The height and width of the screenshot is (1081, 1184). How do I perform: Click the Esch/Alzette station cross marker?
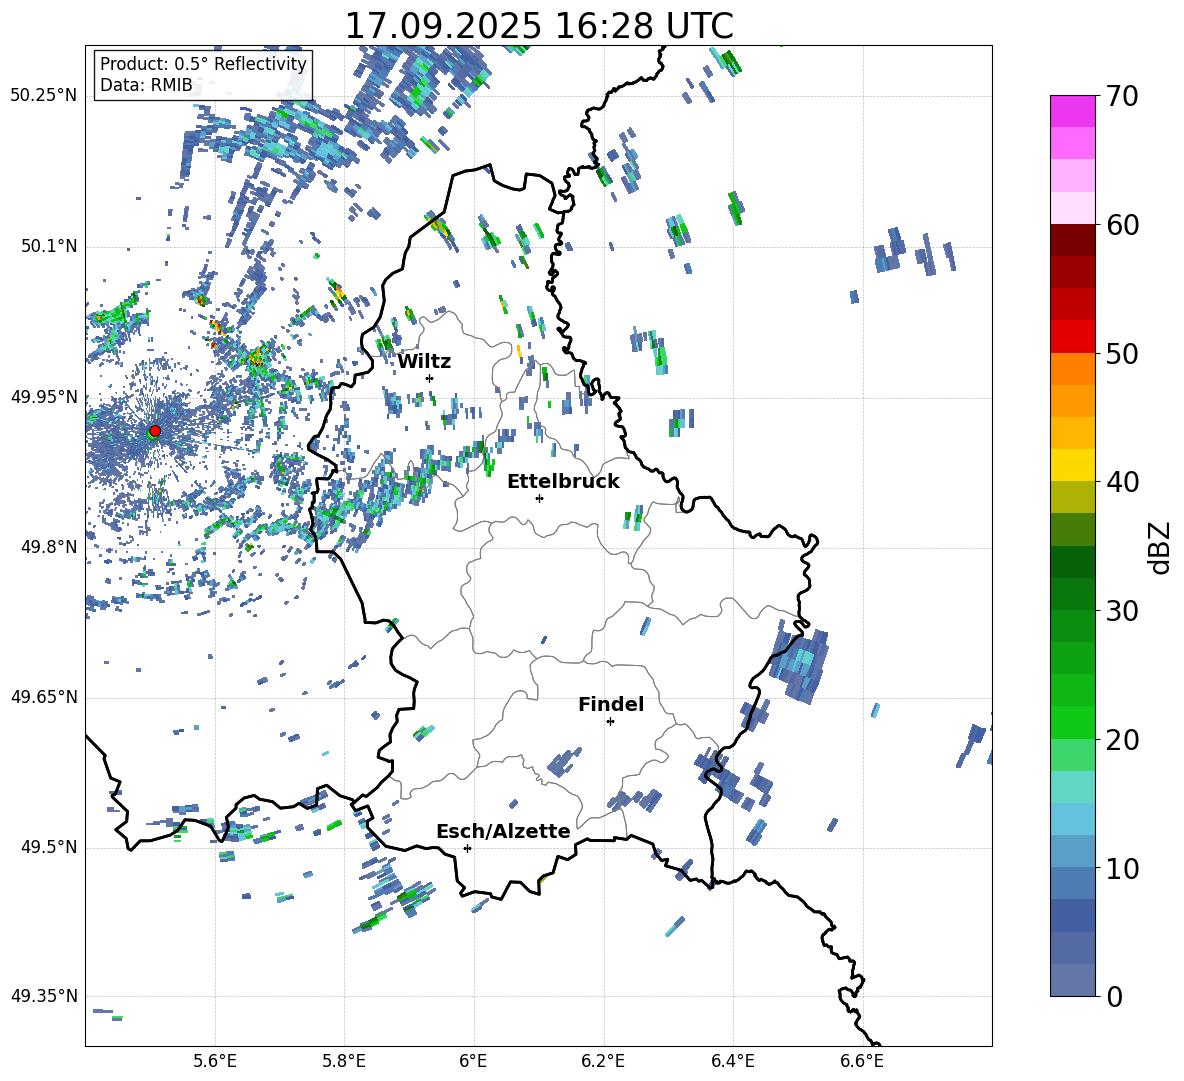pos(467,848)
